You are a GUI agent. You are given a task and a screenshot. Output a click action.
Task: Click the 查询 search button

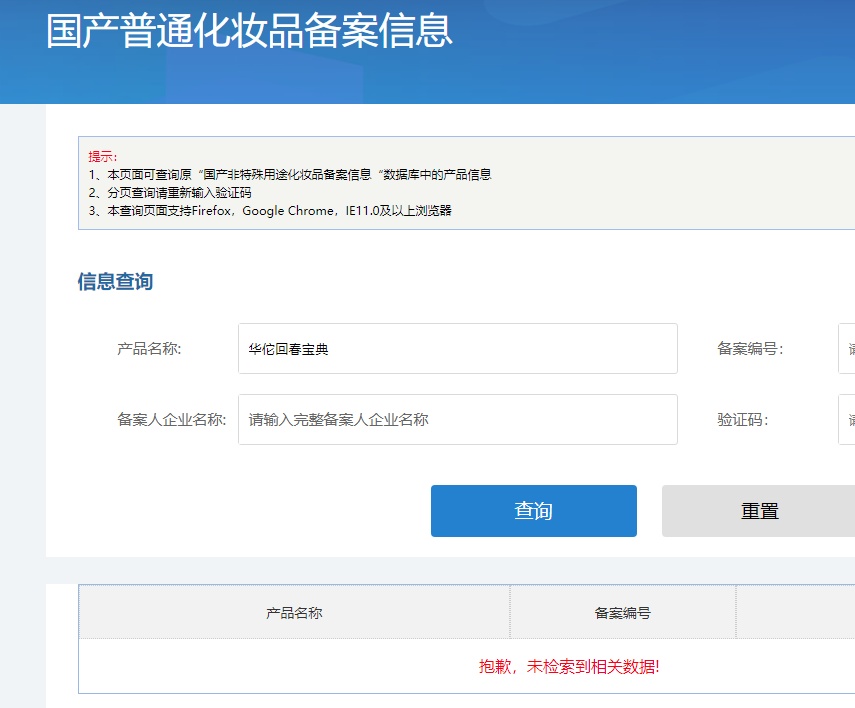point(533,510)
